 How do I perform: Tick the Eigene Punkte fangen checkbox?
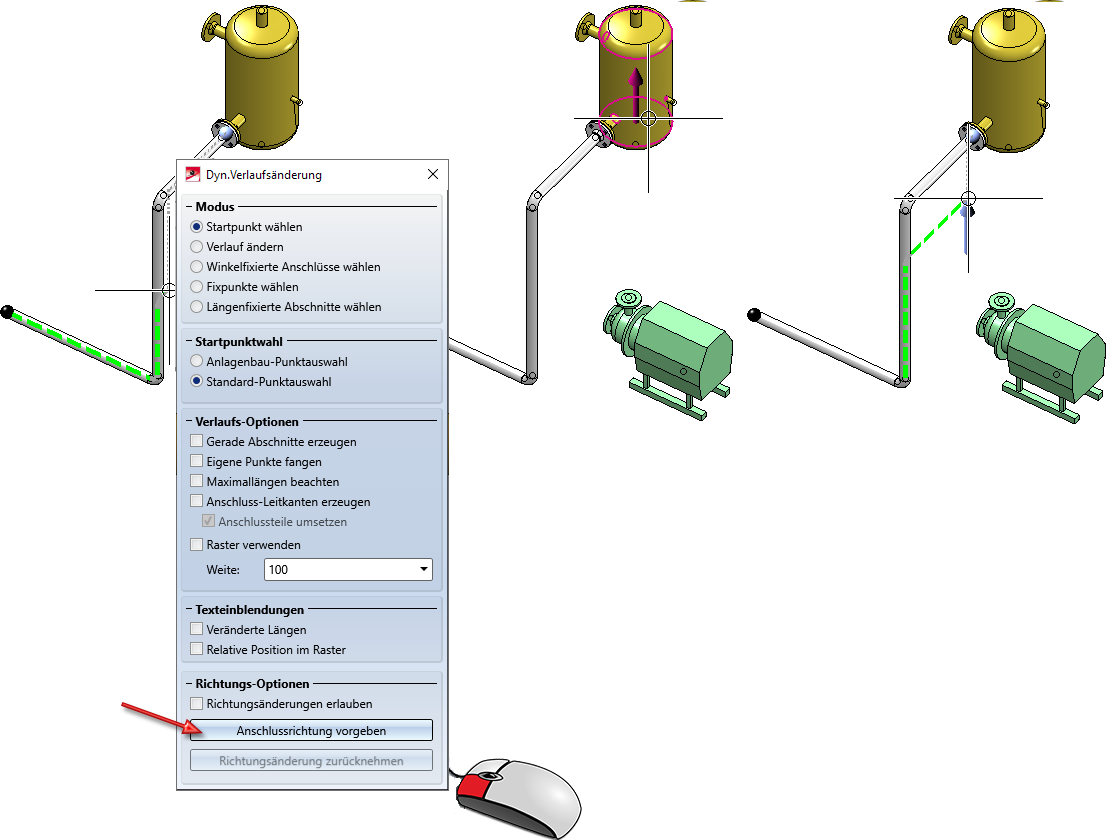coord(197,461)
